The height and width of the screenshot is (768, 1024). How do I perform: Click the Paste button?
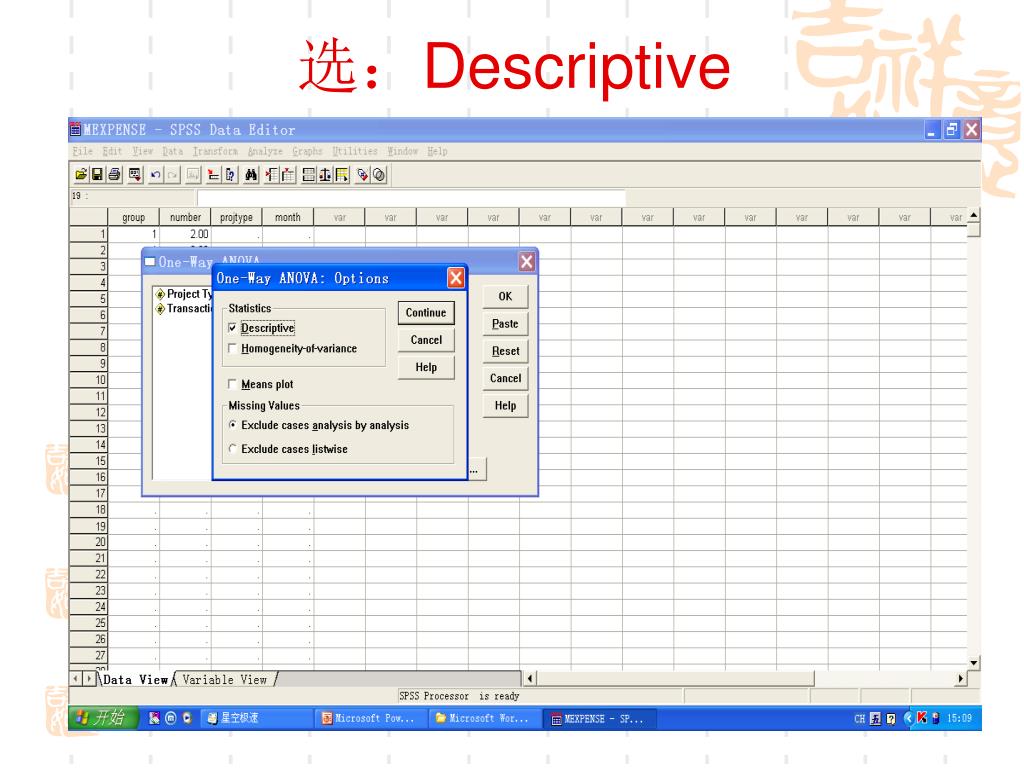505,324
